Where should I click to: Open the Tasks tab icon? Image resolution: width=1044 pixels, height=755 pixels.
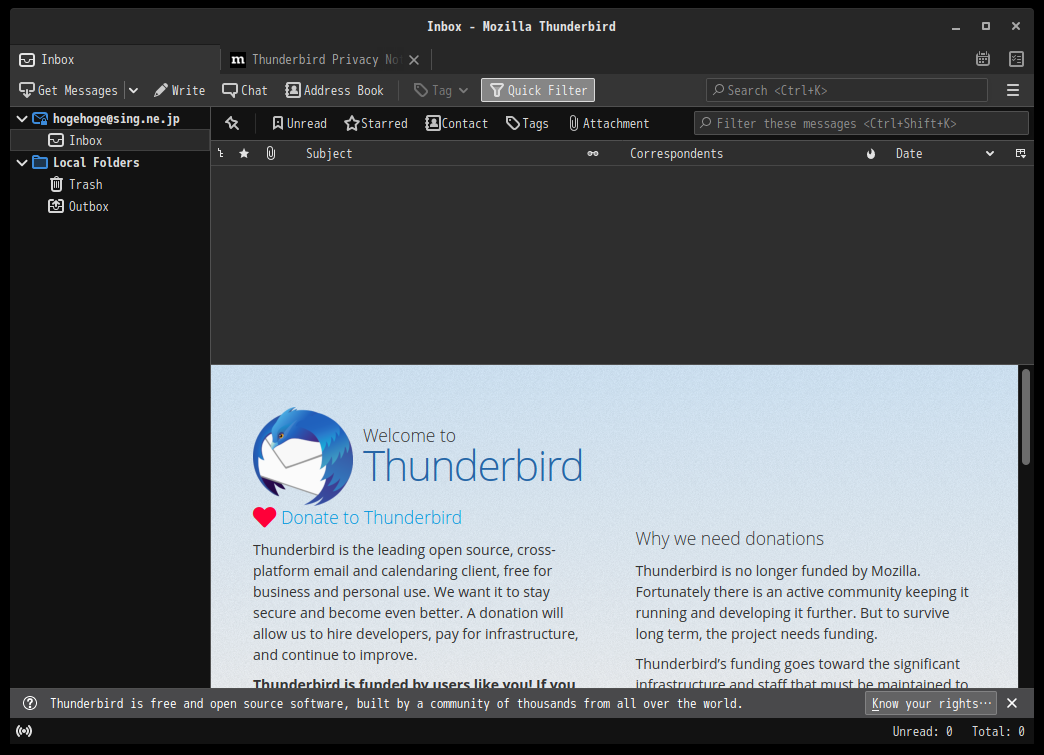(1016, 59)
